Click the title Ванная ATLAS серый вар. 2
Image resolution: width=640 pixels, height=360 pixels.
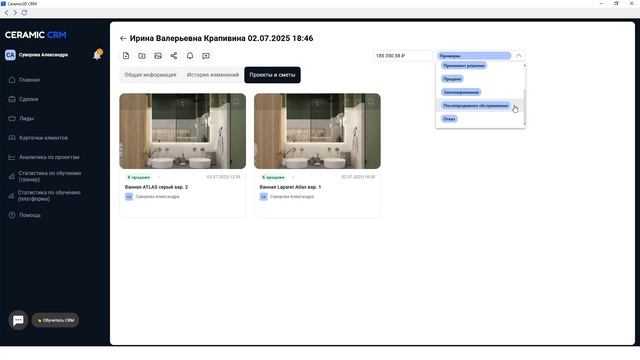pos(156,187)
